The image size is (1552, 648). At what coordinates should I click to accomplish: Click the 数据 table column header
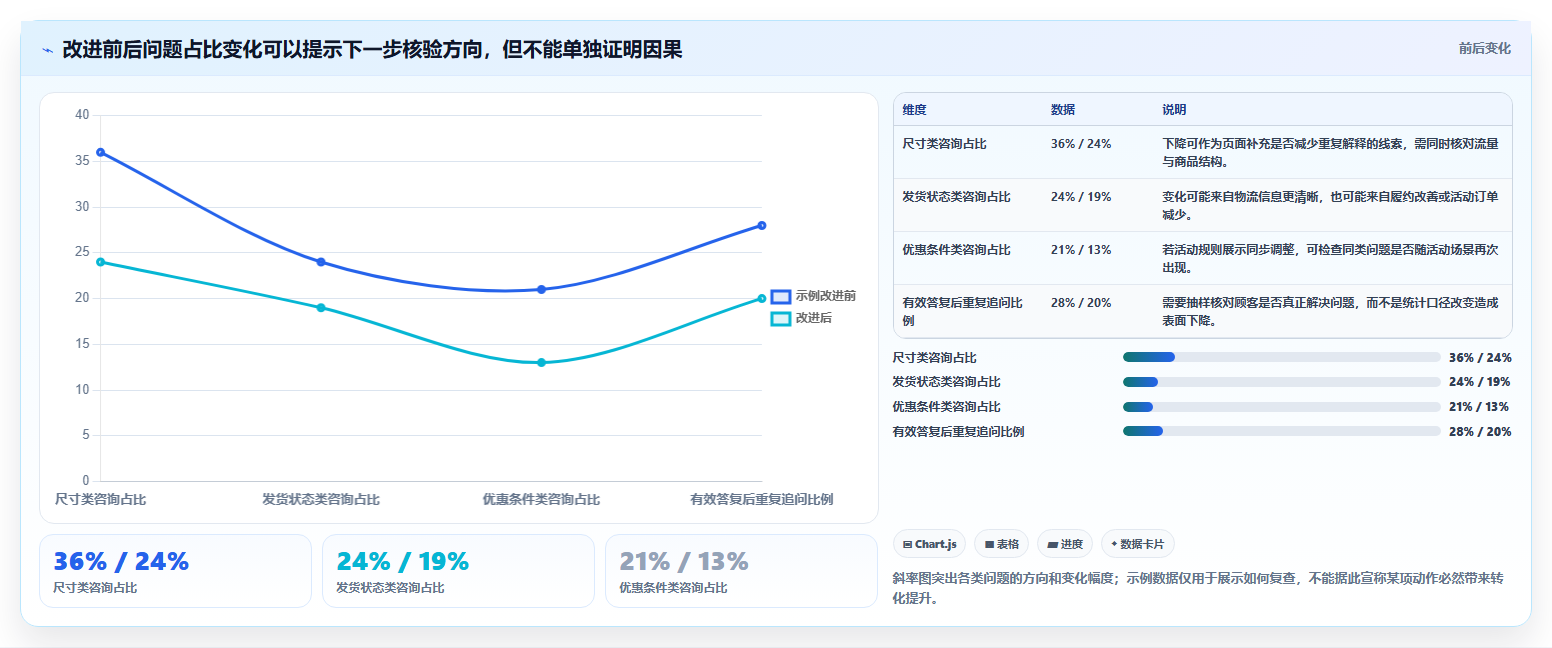click(1062, 110)
